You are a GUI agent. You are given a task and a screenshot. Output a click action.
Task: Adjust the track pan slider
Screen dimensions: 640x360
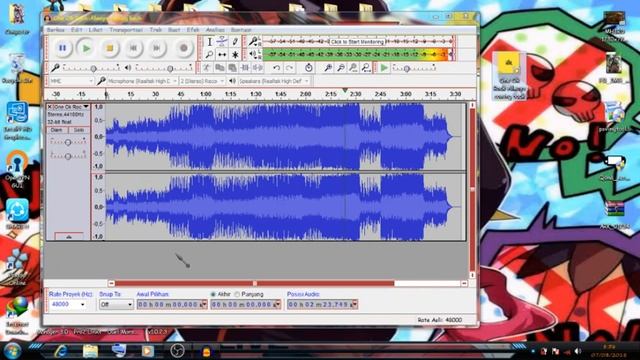68,156
